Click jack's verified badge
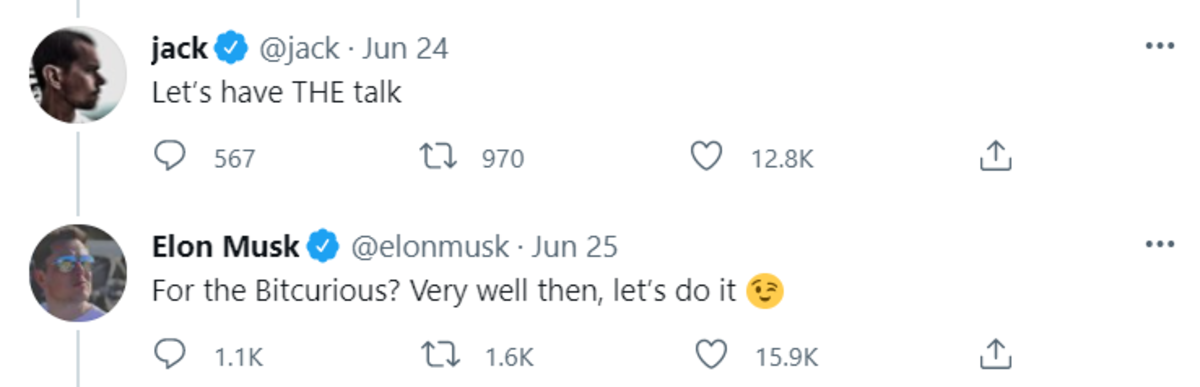Viewport: 1200px width, 387px height. [x=232, y=47]
